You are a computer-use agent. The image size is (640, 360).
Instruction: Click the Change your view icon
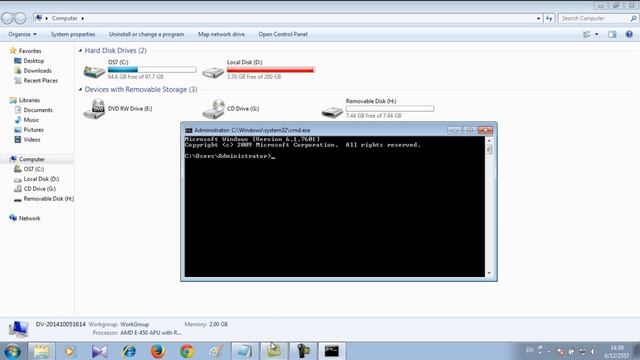(x=587, y=34)
